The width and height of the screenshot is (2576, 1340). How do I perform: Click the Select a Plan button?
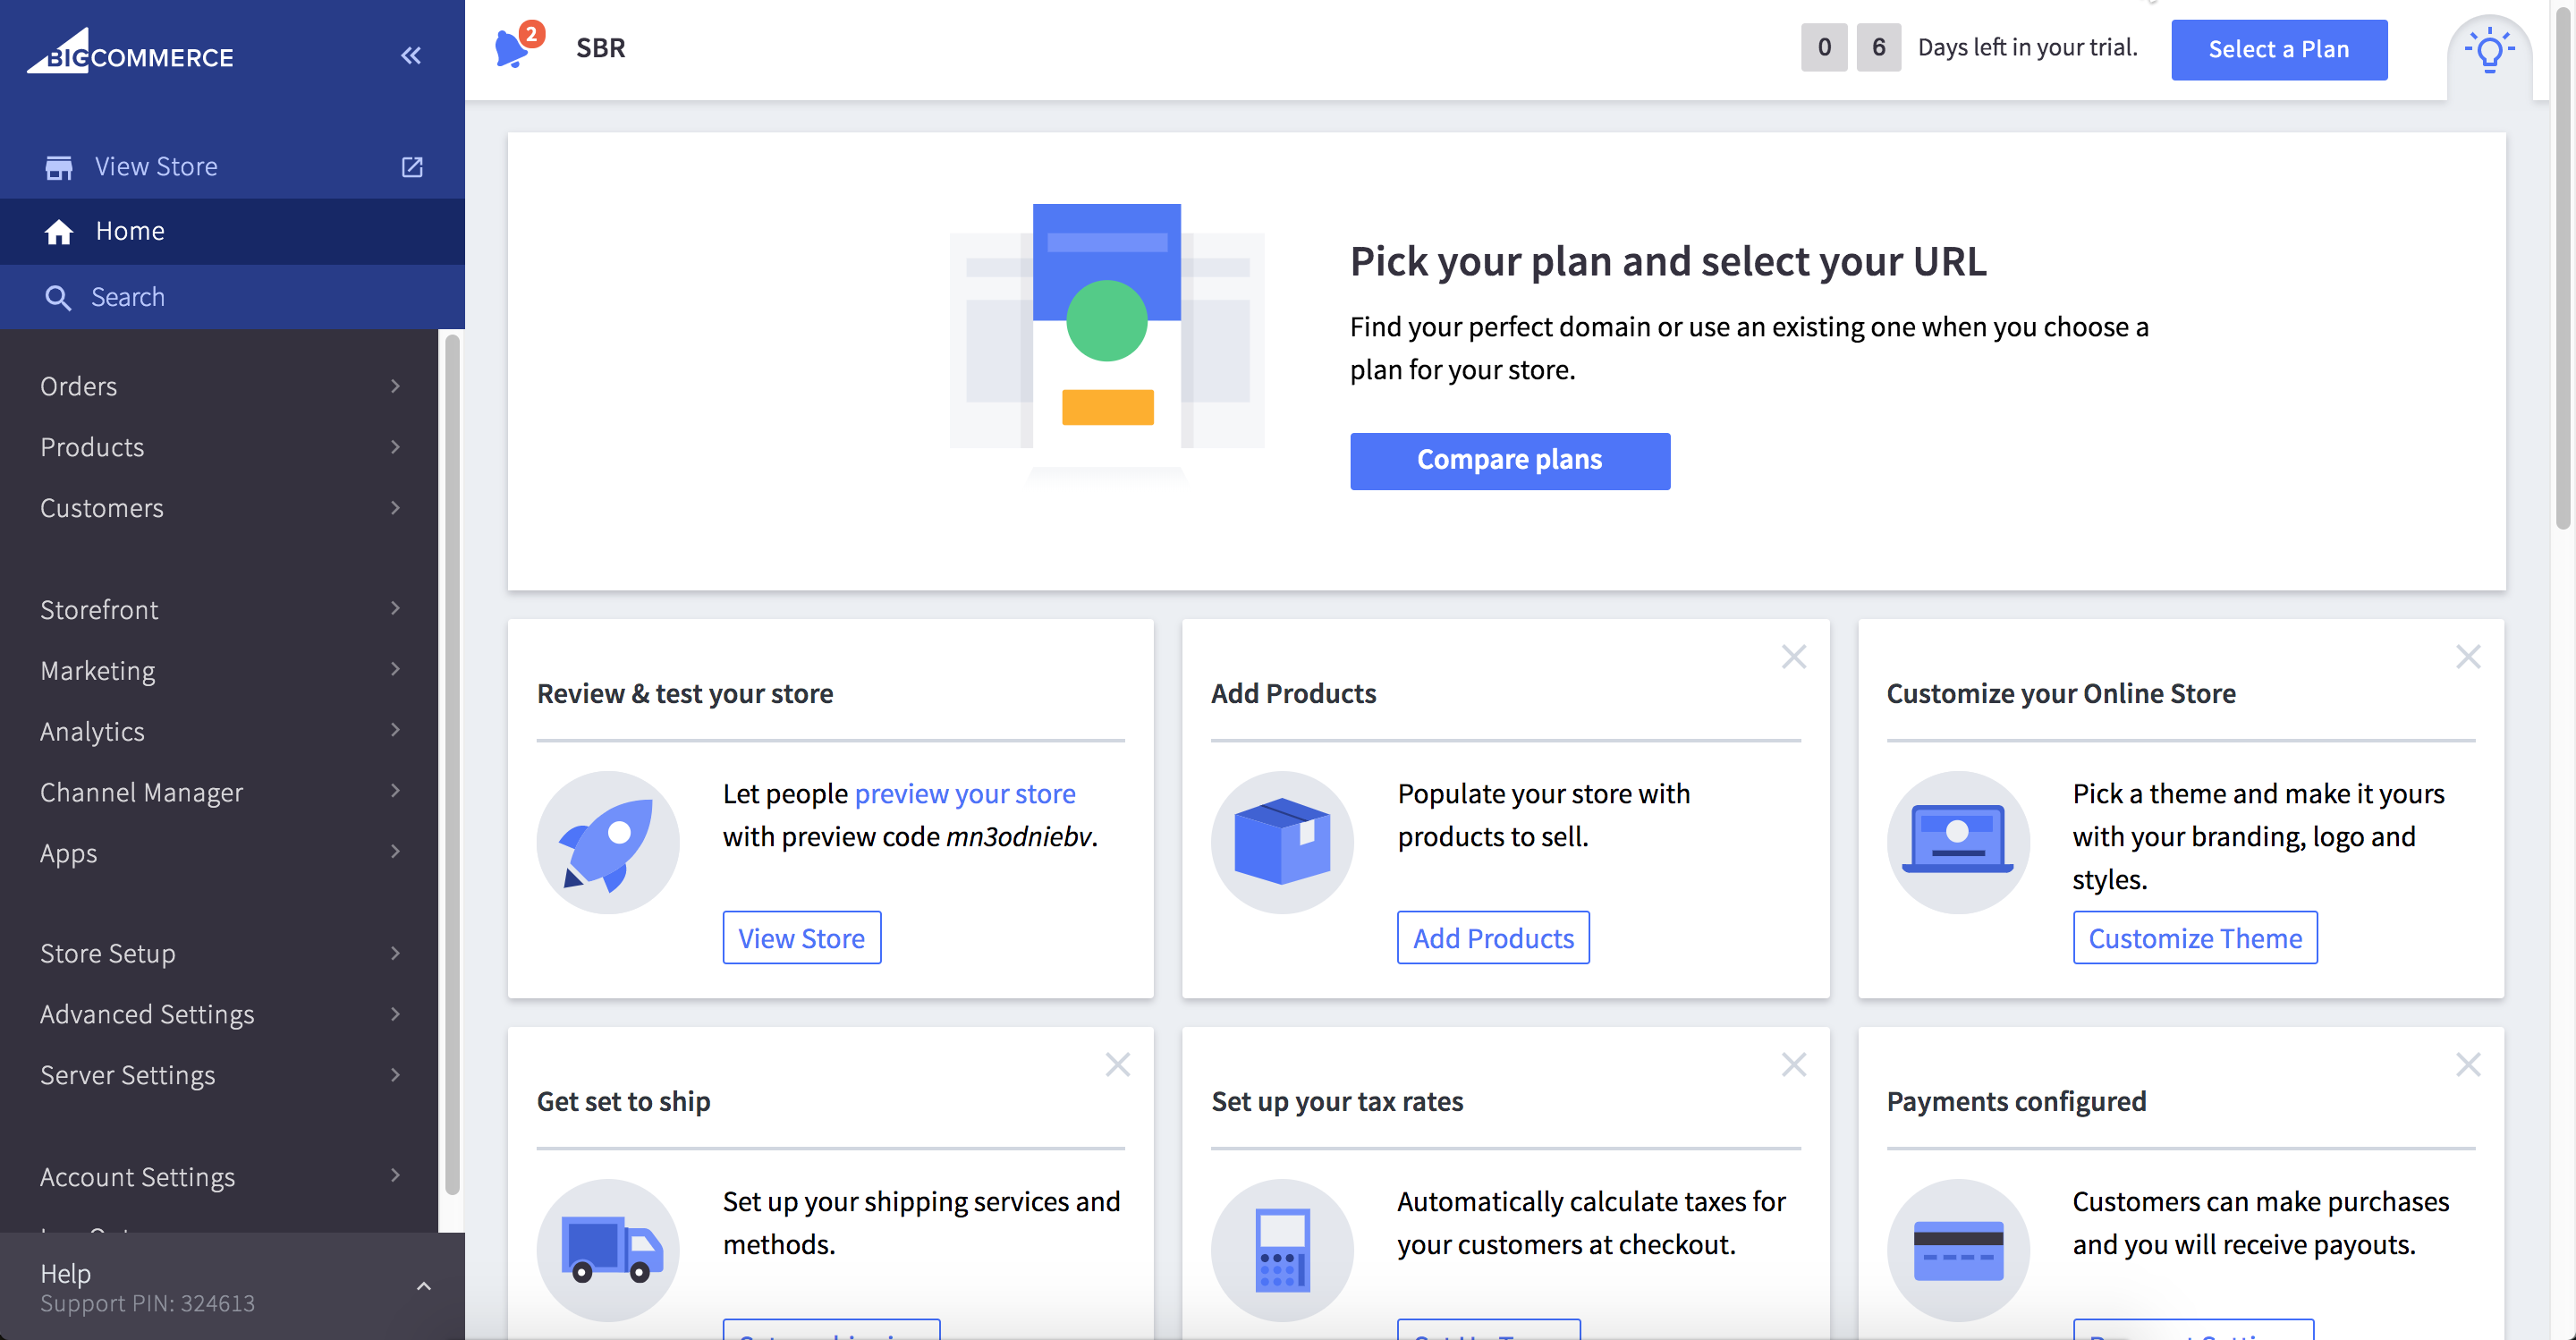tap(2278, 49)
